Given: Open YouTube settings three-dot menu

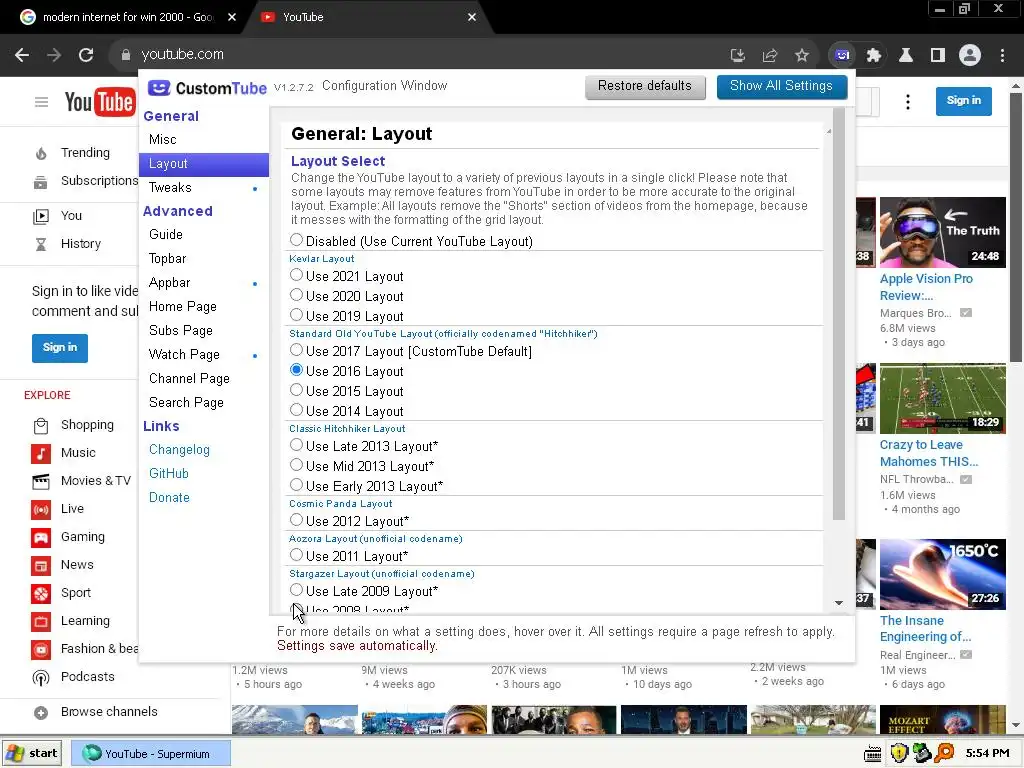Looking at the screenshot, I should [x=908, y=102].
